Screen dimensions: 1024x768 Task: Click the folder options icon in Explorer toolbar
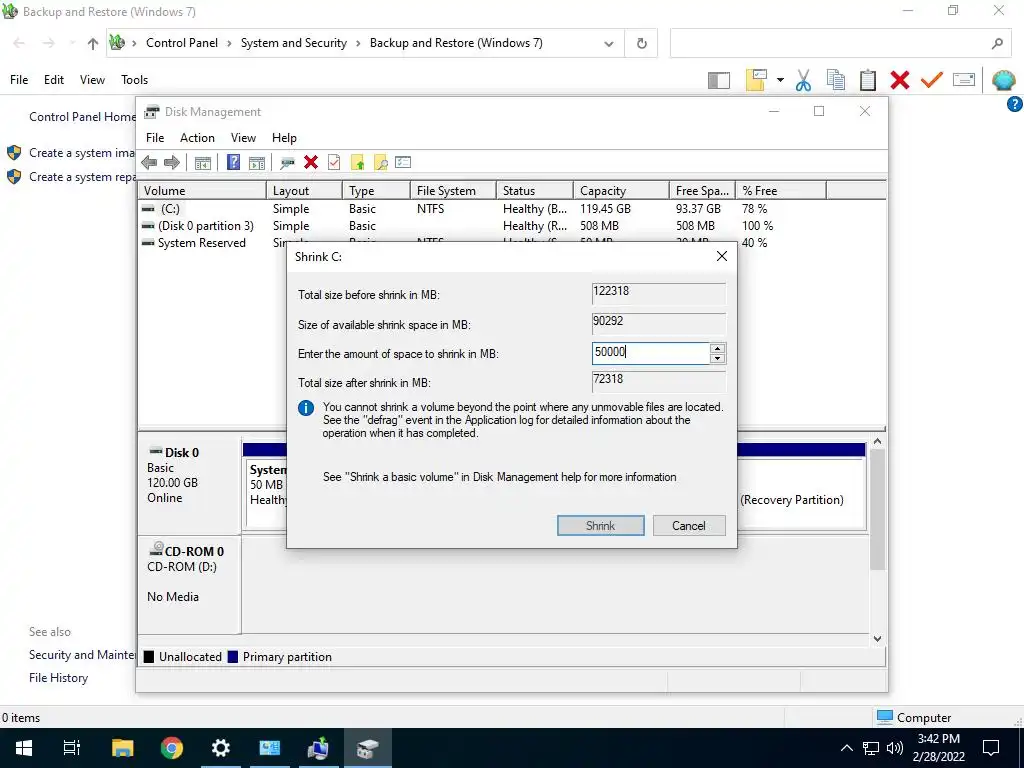pos(756,80)
